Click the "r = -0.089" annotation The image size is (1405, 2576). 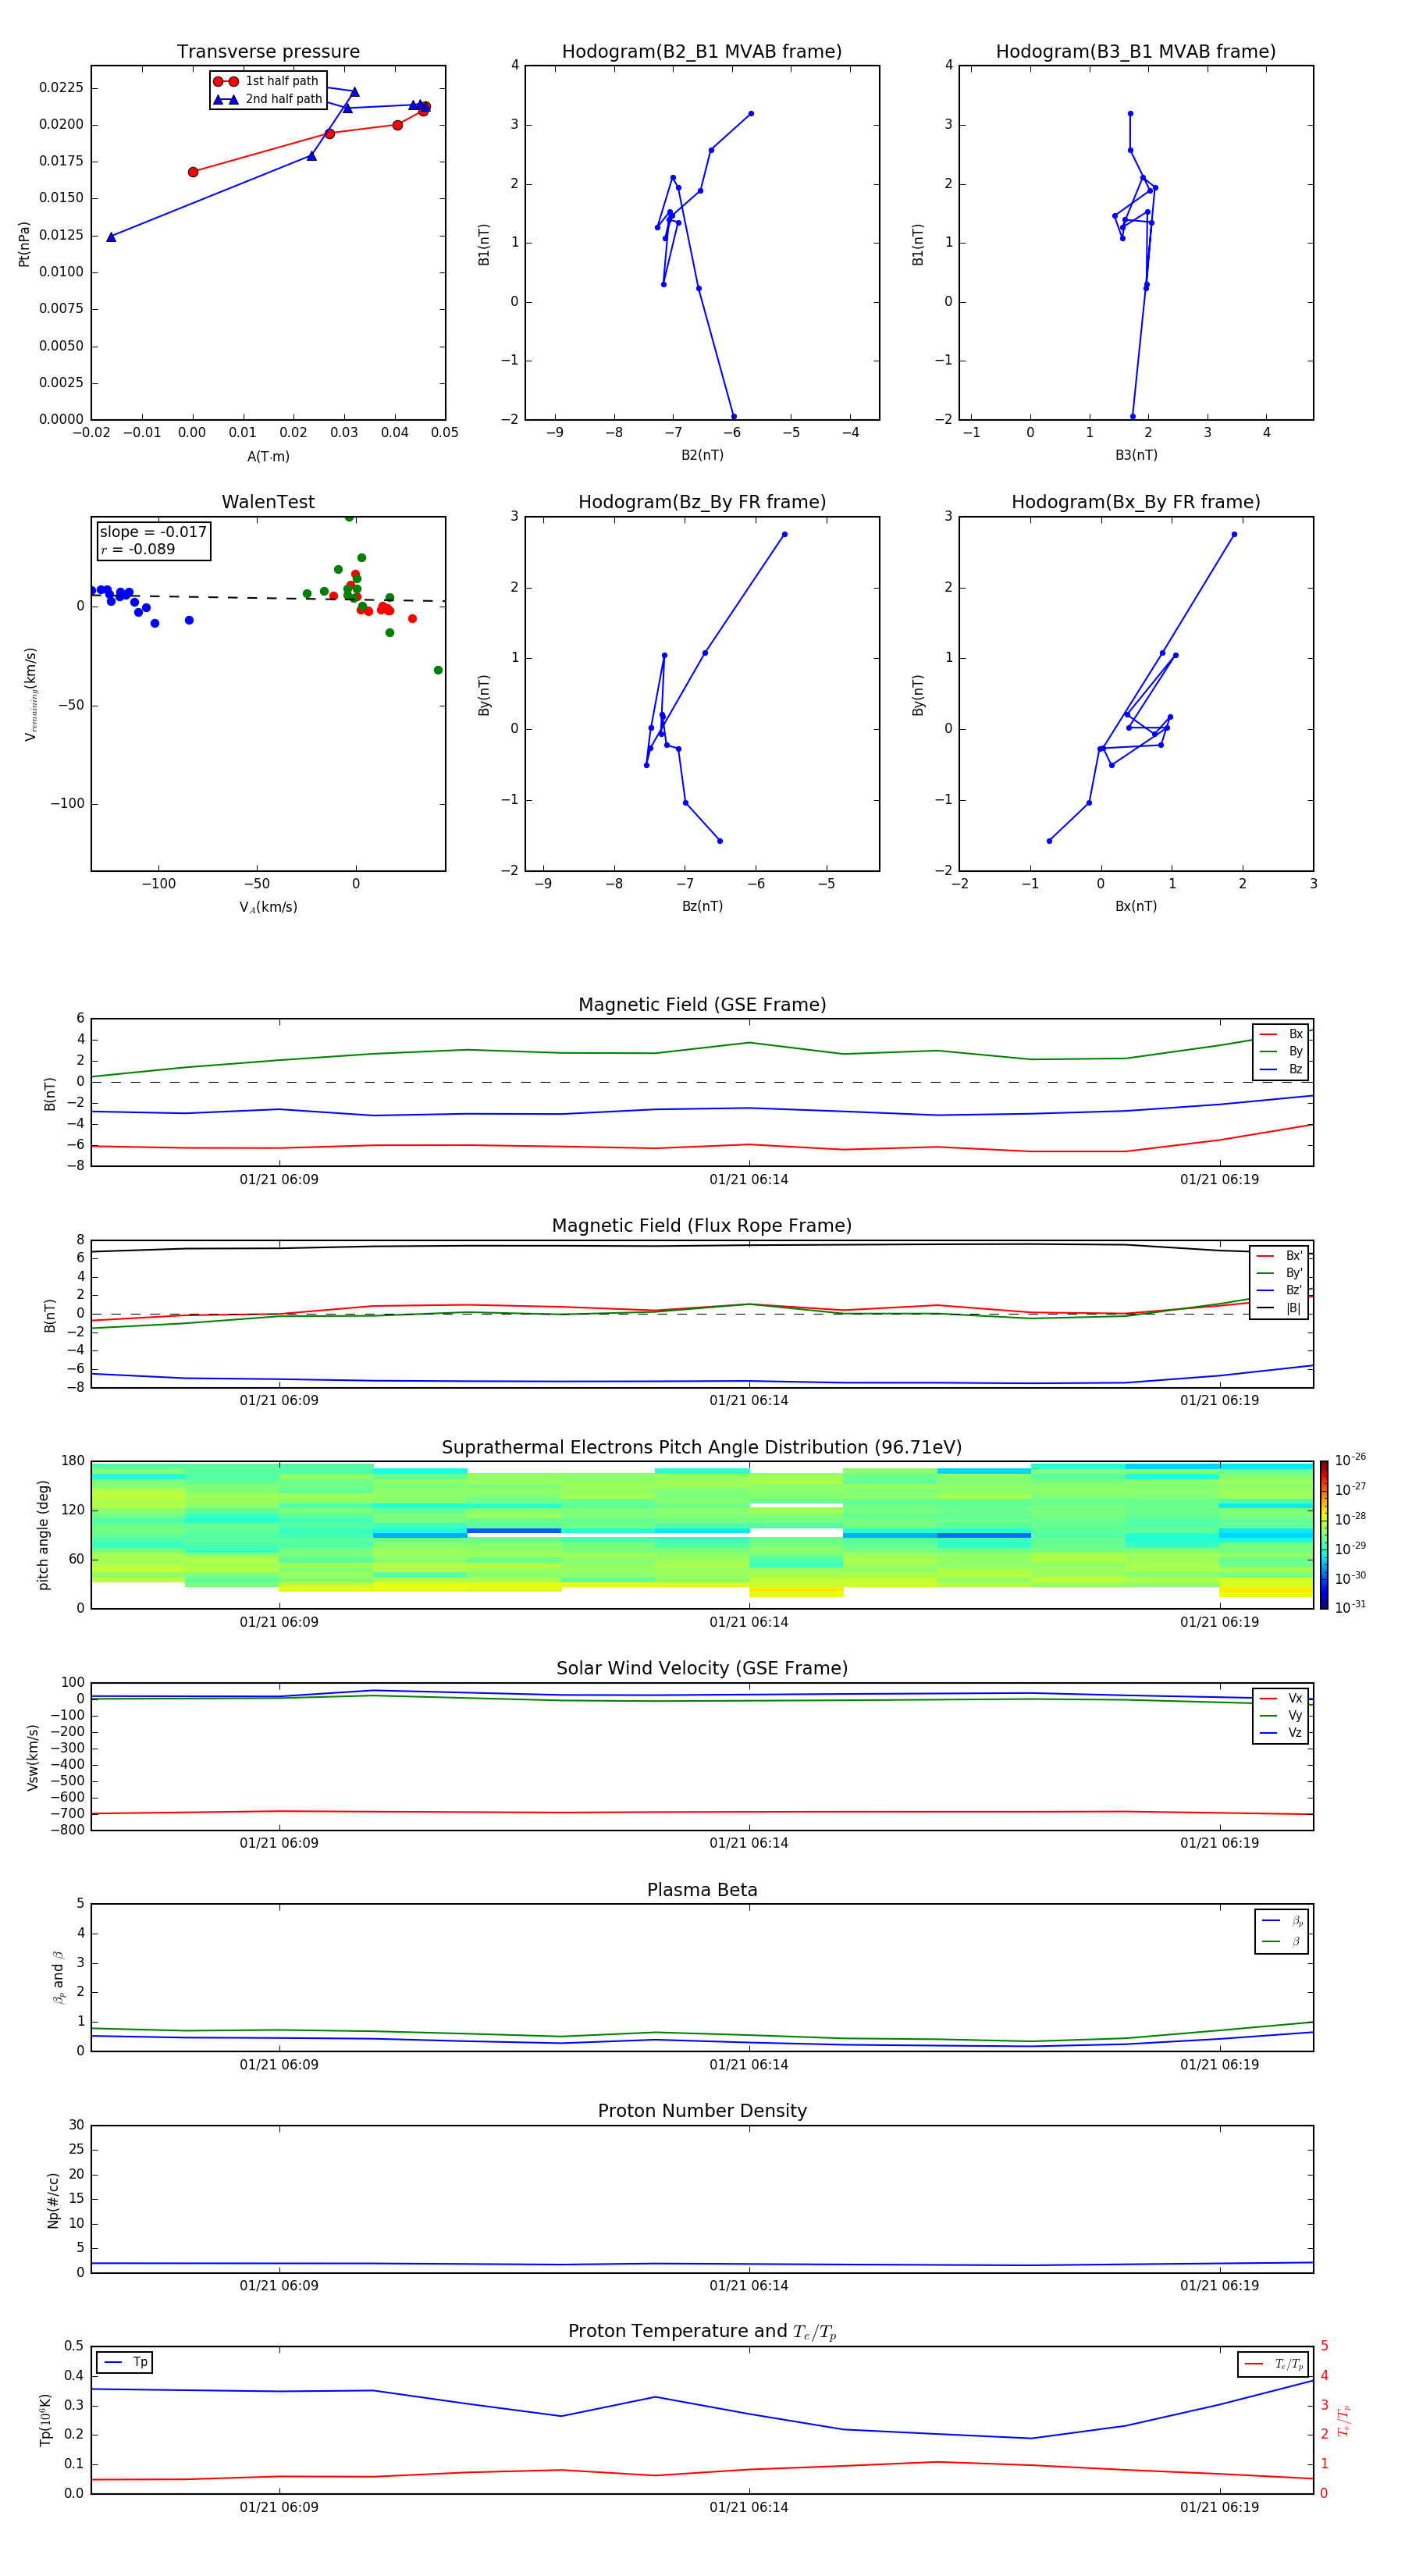138,549
